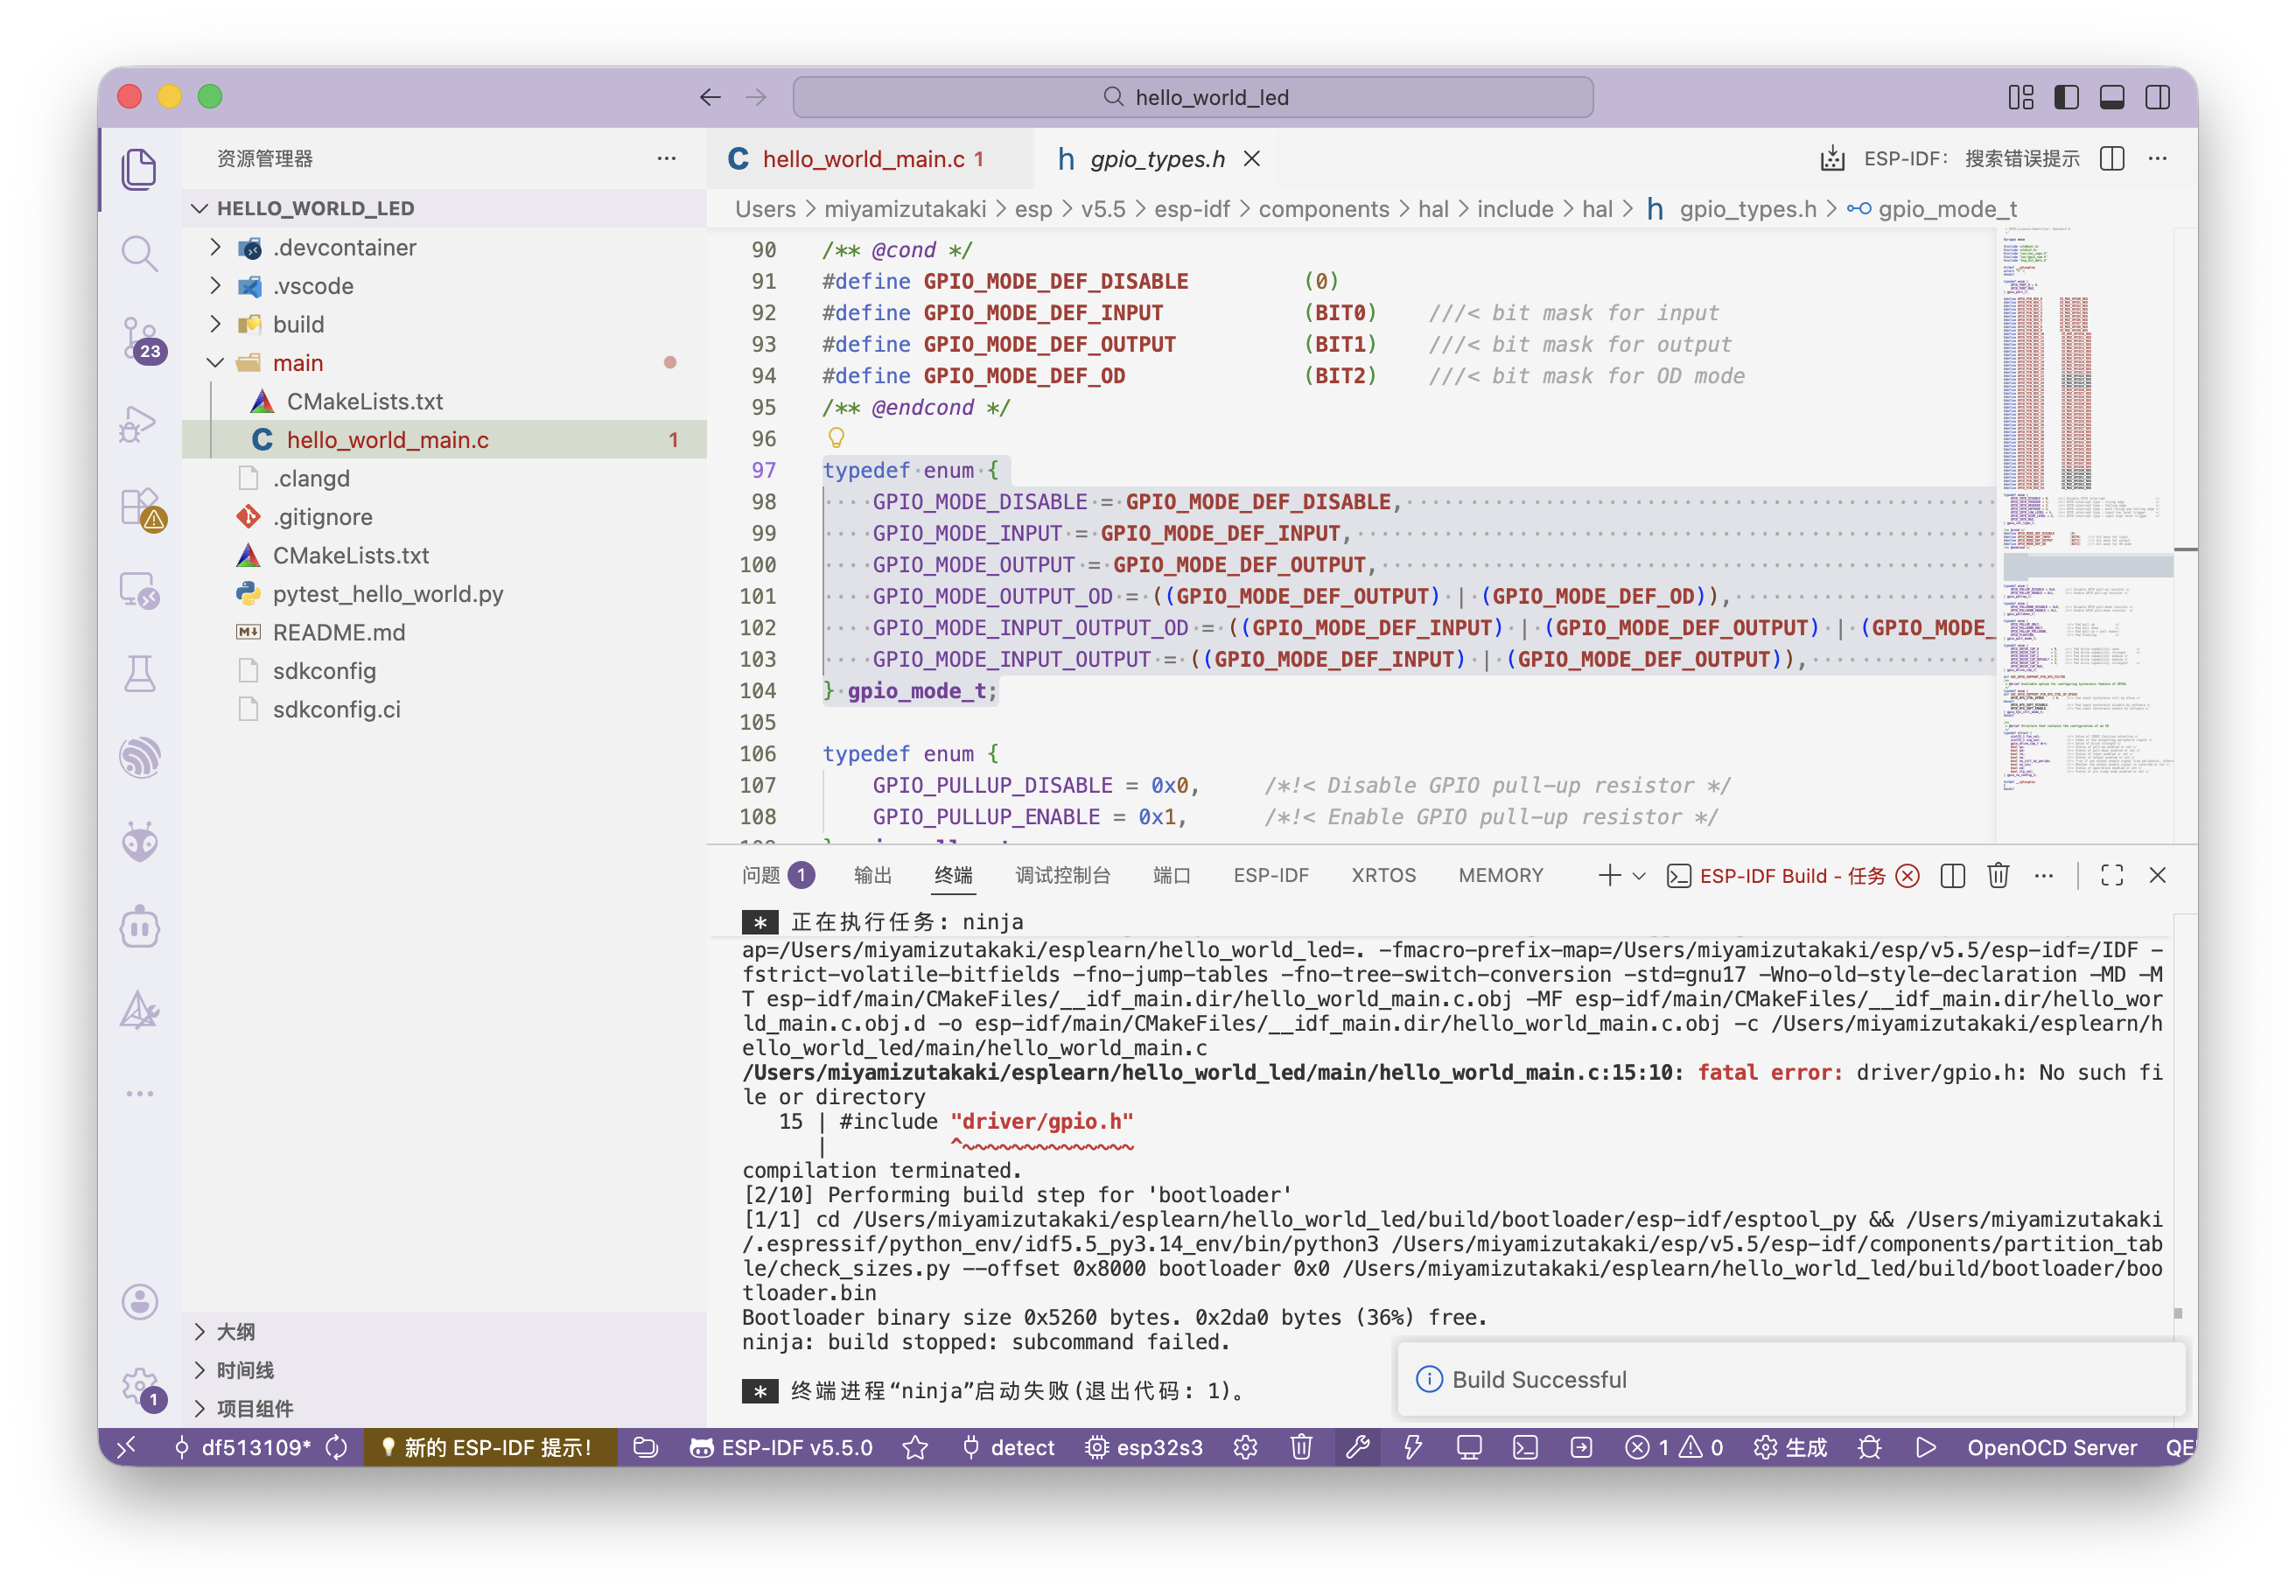
Task: Toggle the bottom panel visibility
Action: [2112, 97]
